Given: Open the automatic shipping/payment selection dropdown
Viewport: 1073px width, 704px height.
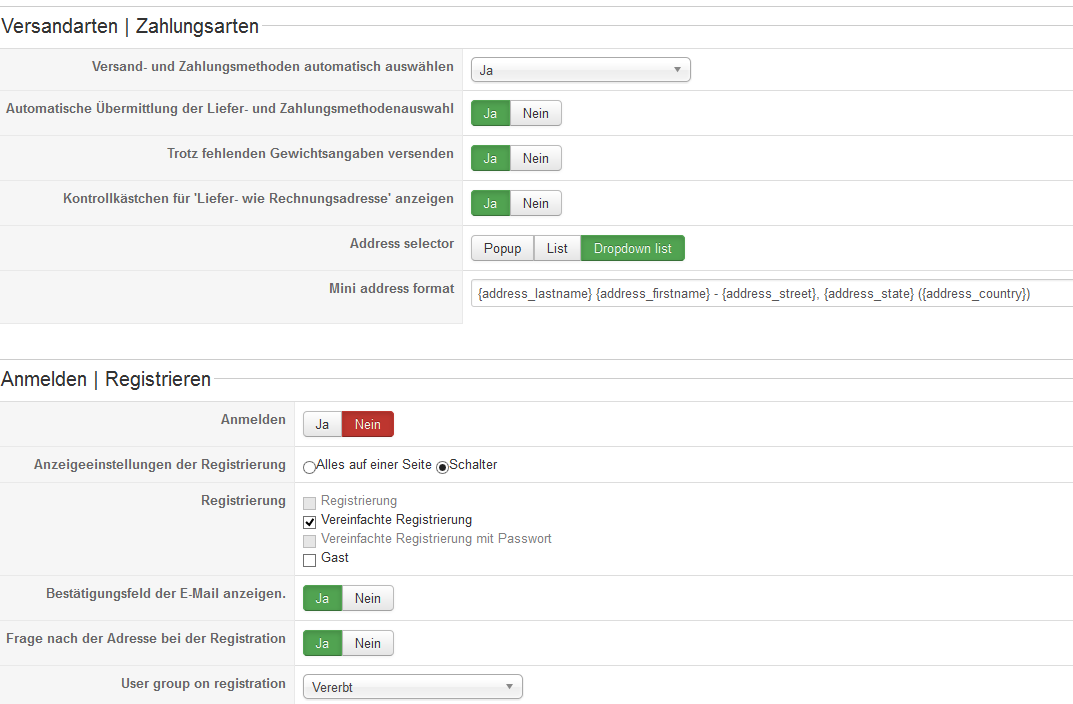Looking at the screenshot, I should coord(580,70).
